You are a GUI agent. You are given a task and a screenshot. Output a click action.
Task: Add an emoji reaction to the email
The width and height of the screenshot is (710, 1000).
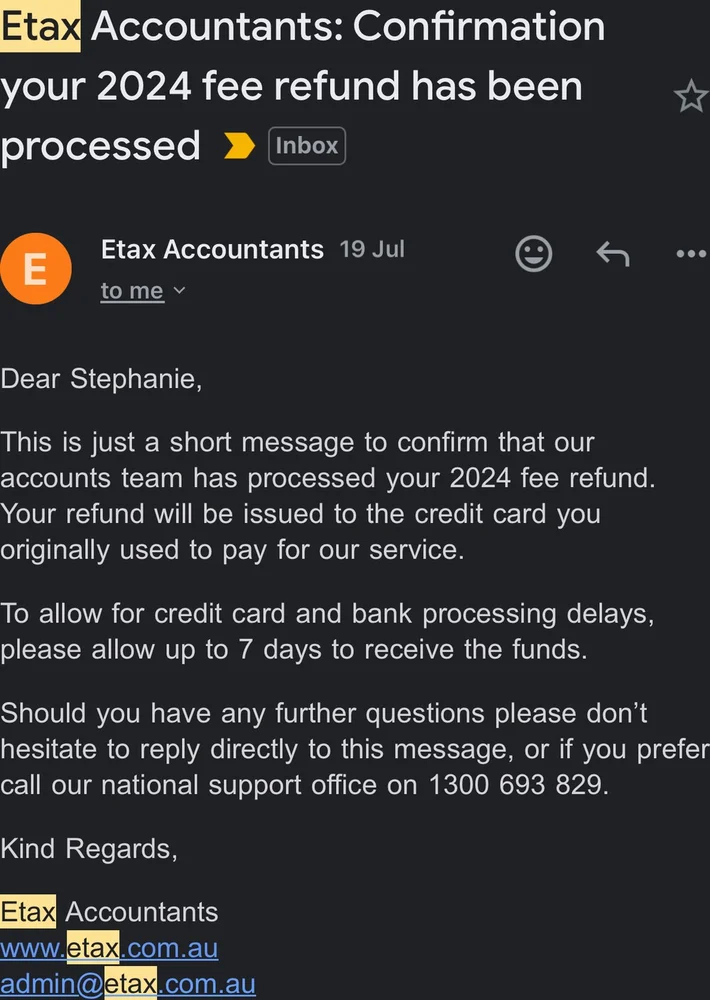[x=533, y=253]
